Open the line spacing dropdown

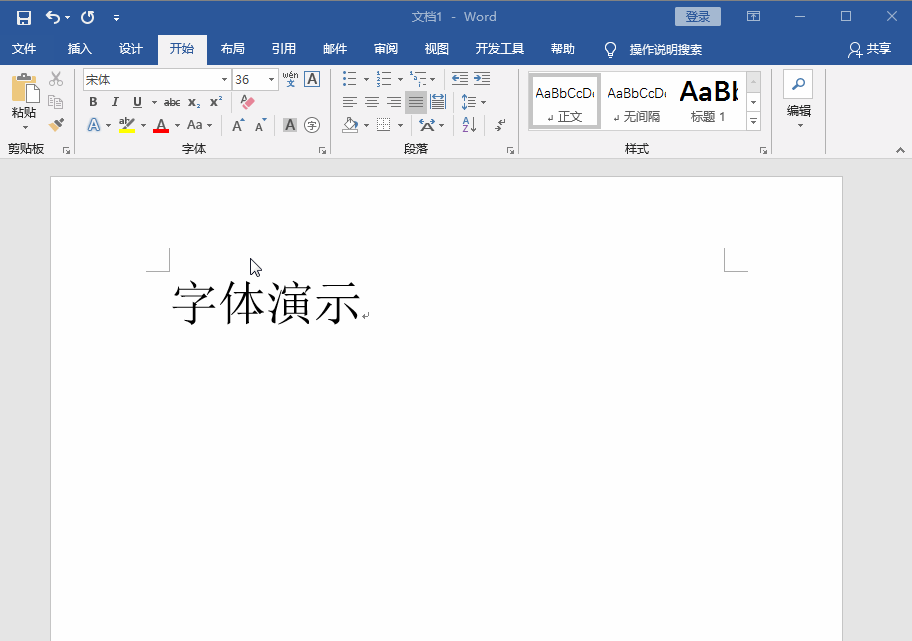pyautogui.click(x=471, y=102)
